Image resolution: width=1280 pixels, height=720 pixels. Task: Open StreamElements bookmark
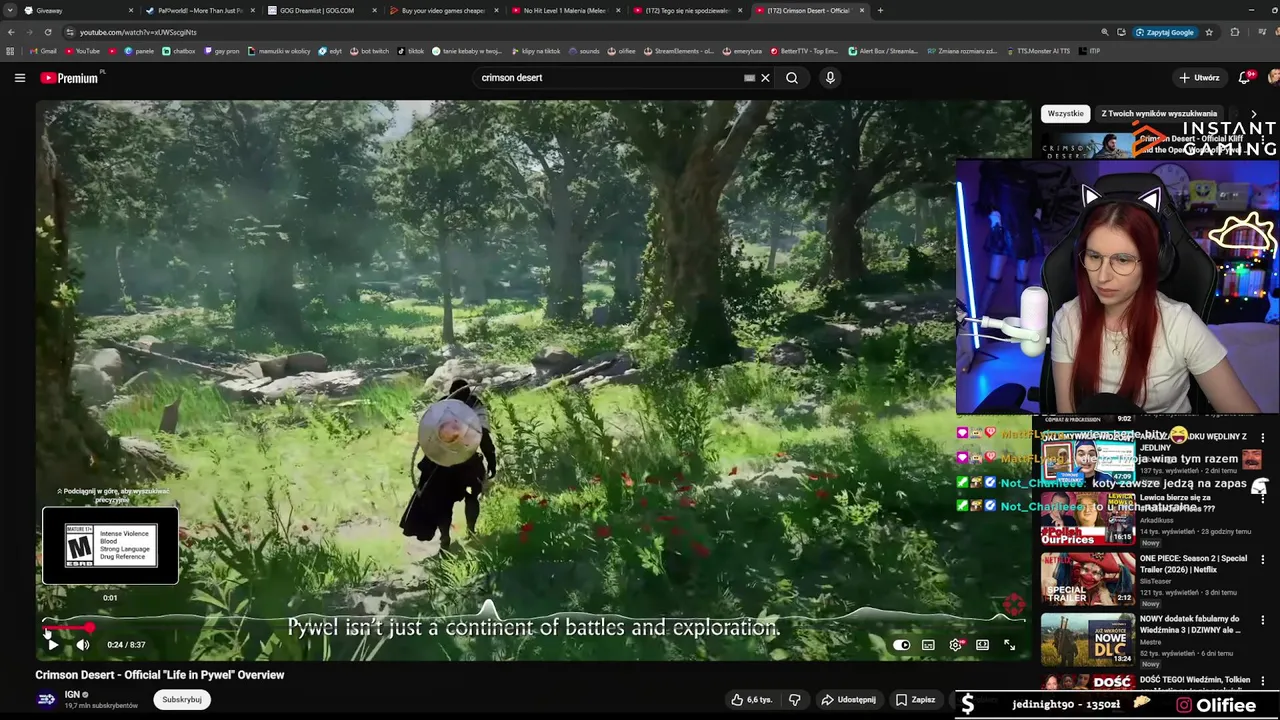(x=679, y=51)
